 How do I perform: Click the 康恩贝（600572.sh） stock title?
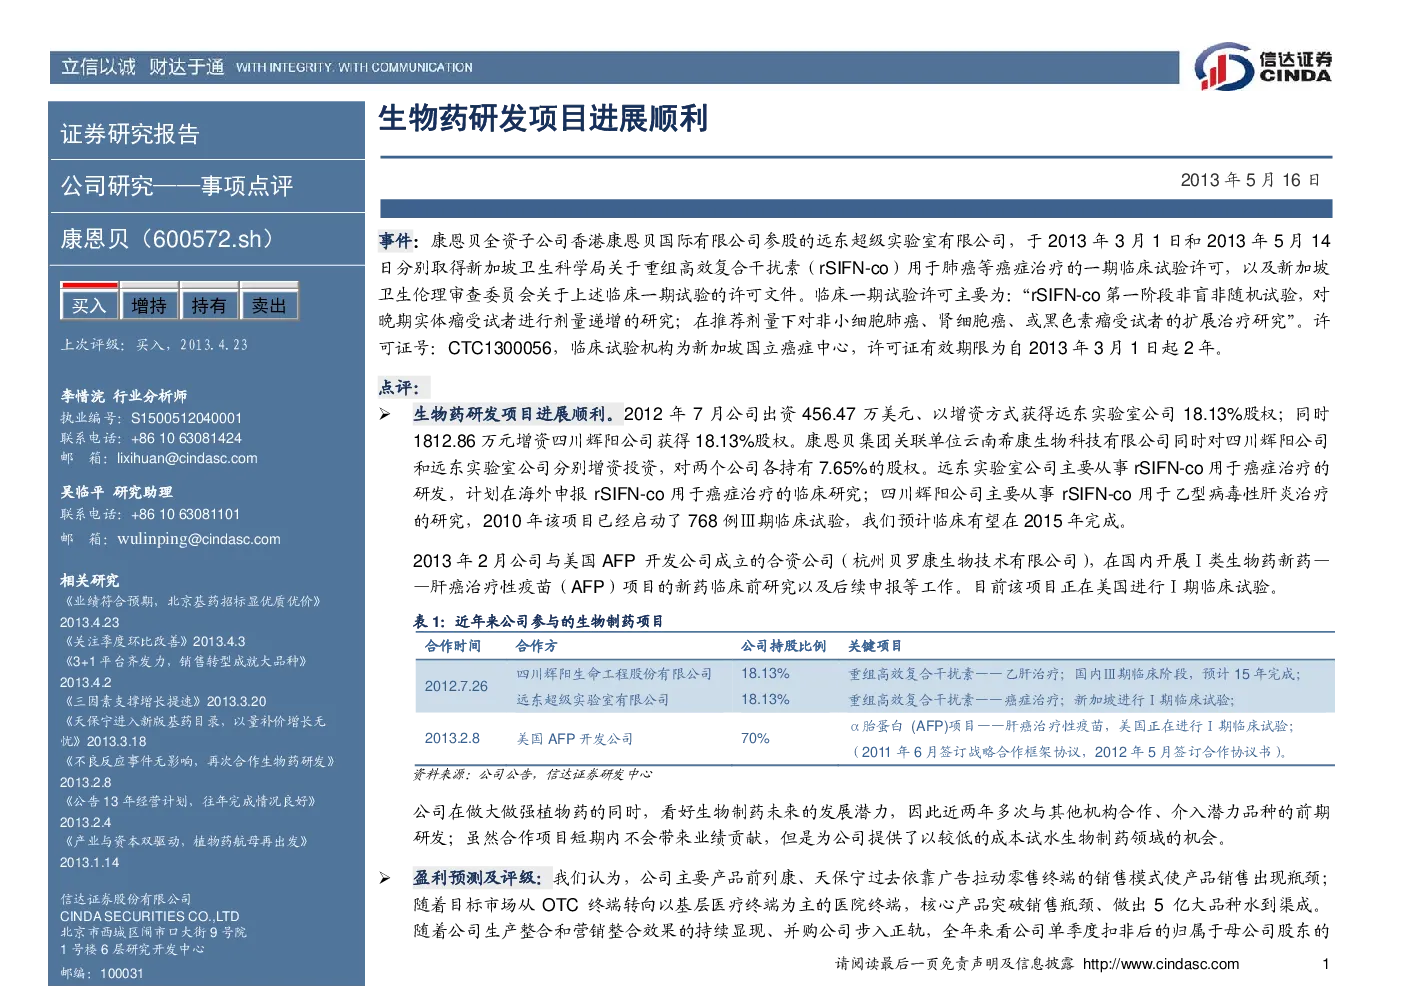(x=167, y=239)
